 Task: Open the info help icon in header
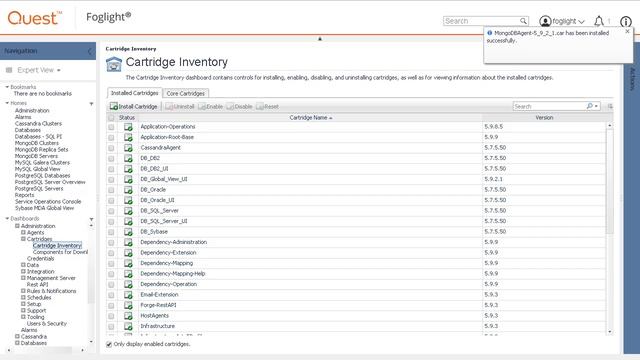coord(626,21)
